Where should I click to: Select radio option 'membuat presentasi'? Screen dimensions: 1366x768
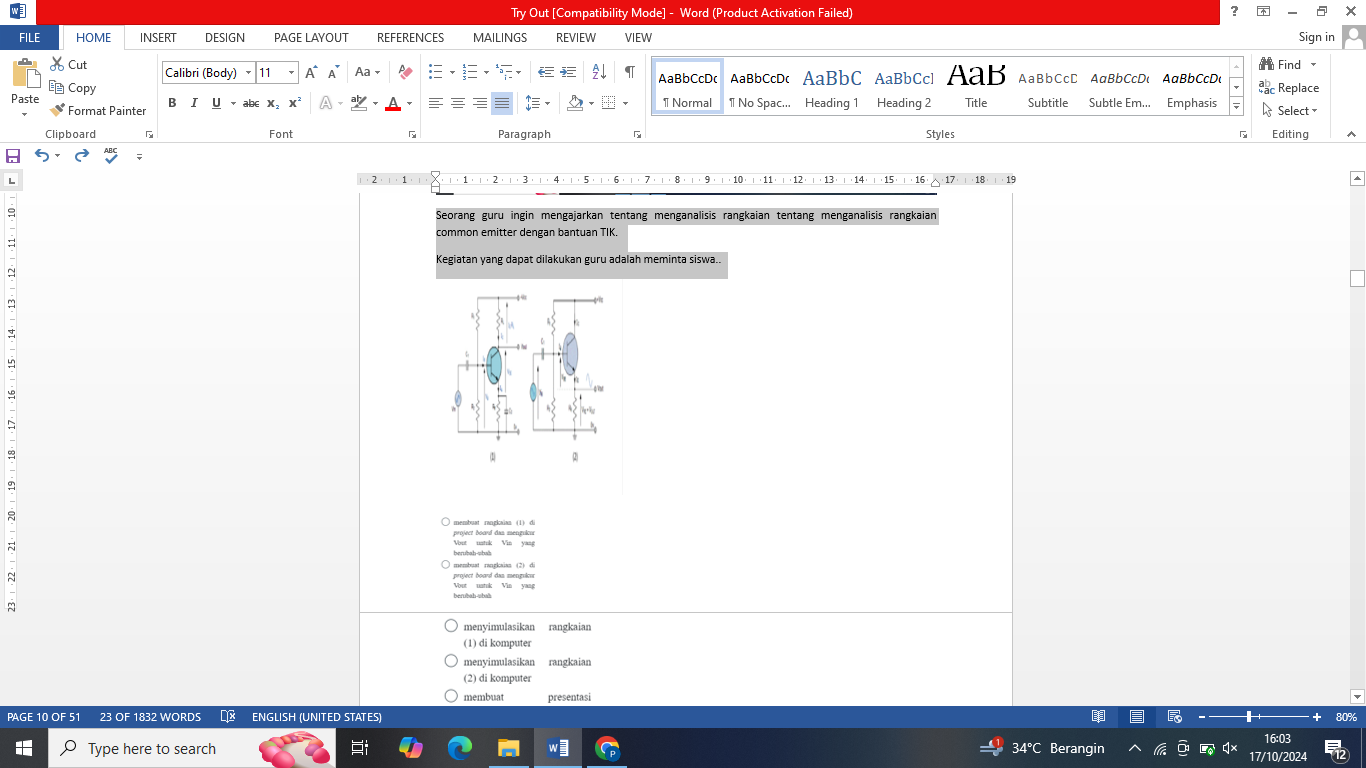(451, 697)
